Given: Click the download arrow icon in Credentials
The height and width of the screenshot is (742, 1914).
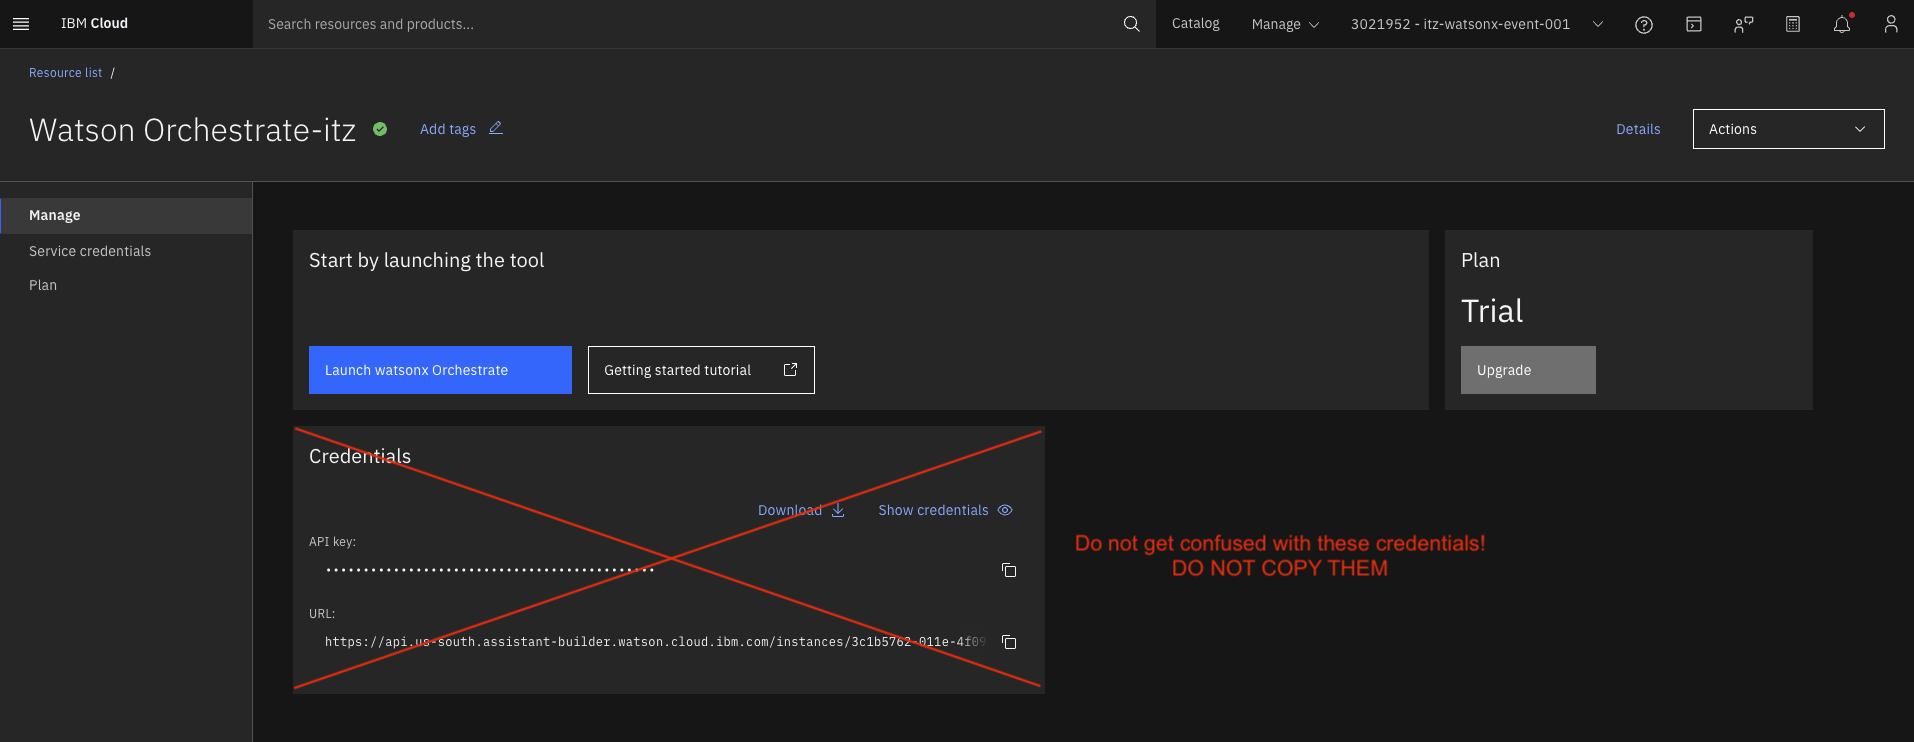Looking at the screenshot, I should click(x=838, y=510).
